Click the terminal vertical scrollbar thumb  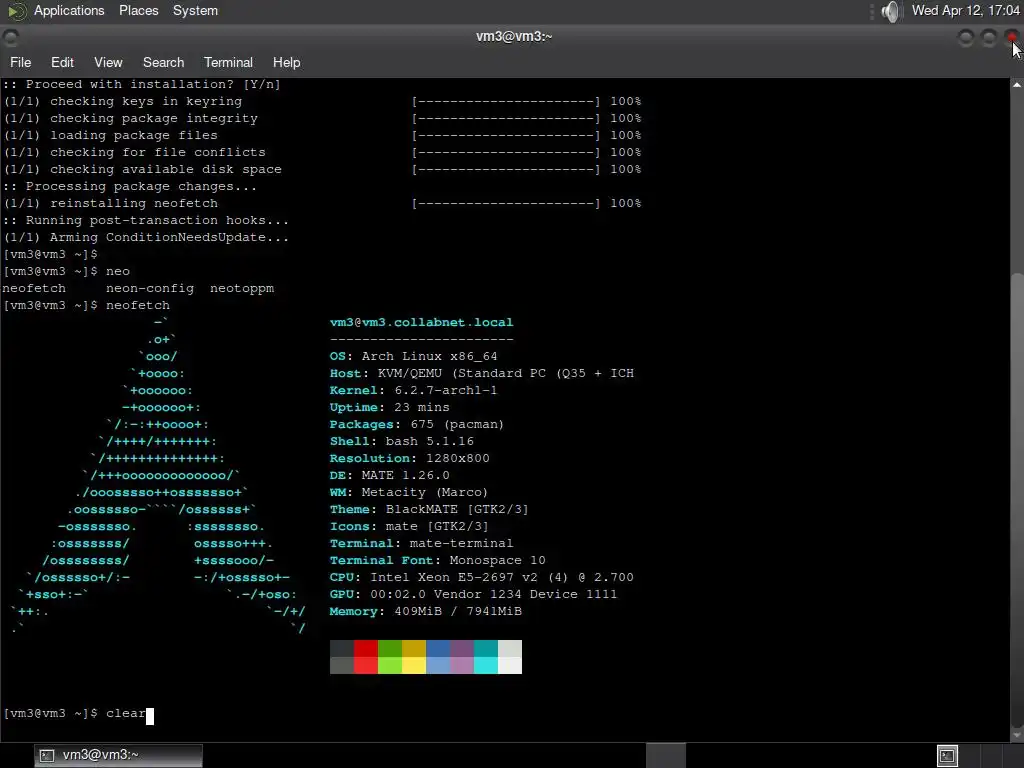tap(1017, 500)
